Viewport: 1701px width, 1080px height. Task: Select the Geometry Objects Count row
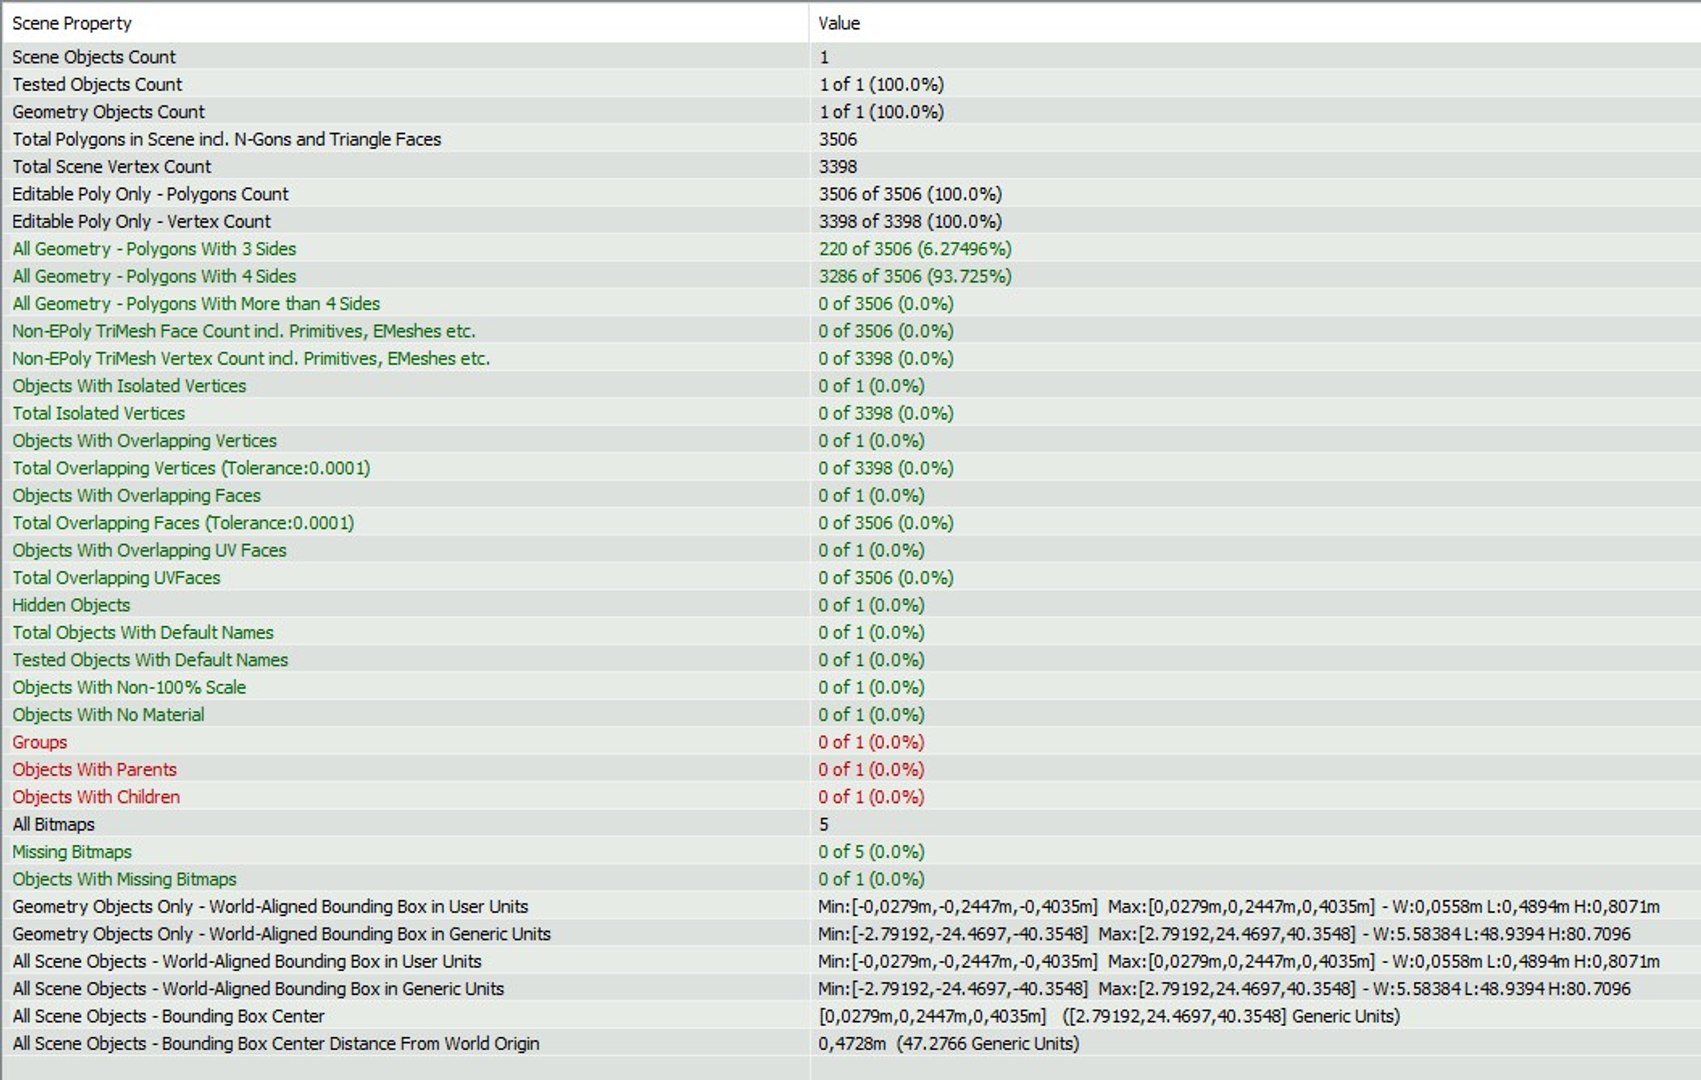coord(850,112)
